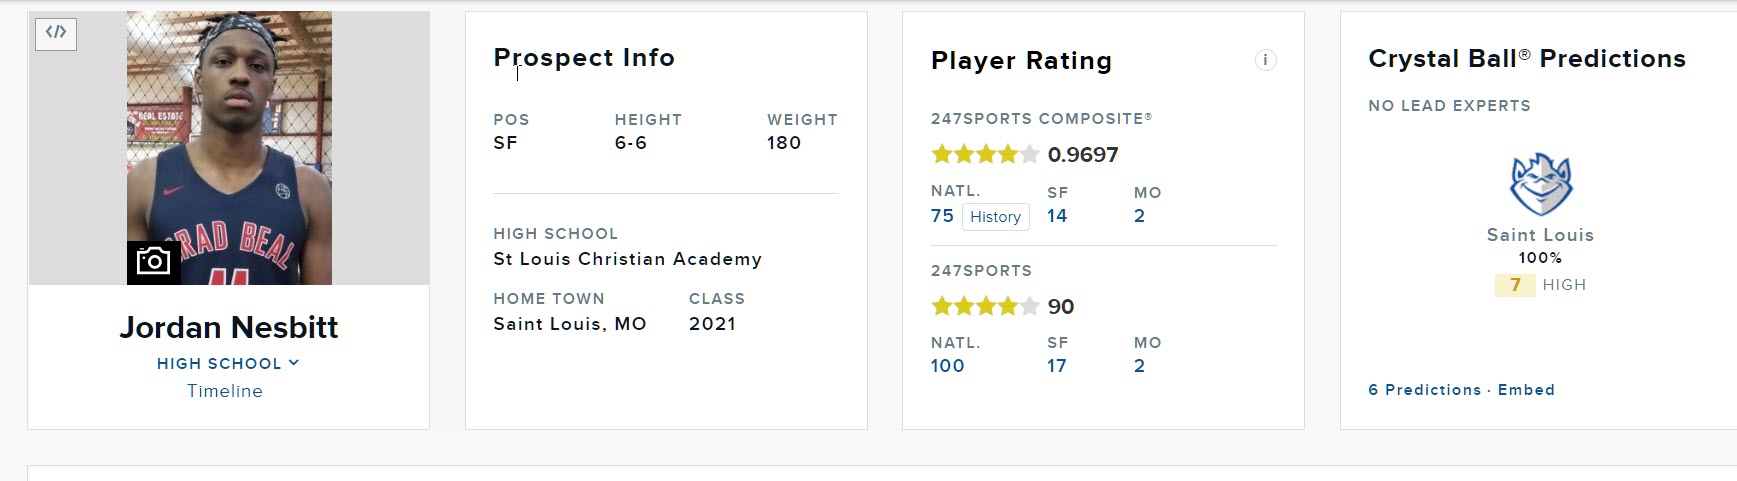1737x481 pixels.
Task: Click the Saint Louis team name
Action: [x=1540, y=235]
